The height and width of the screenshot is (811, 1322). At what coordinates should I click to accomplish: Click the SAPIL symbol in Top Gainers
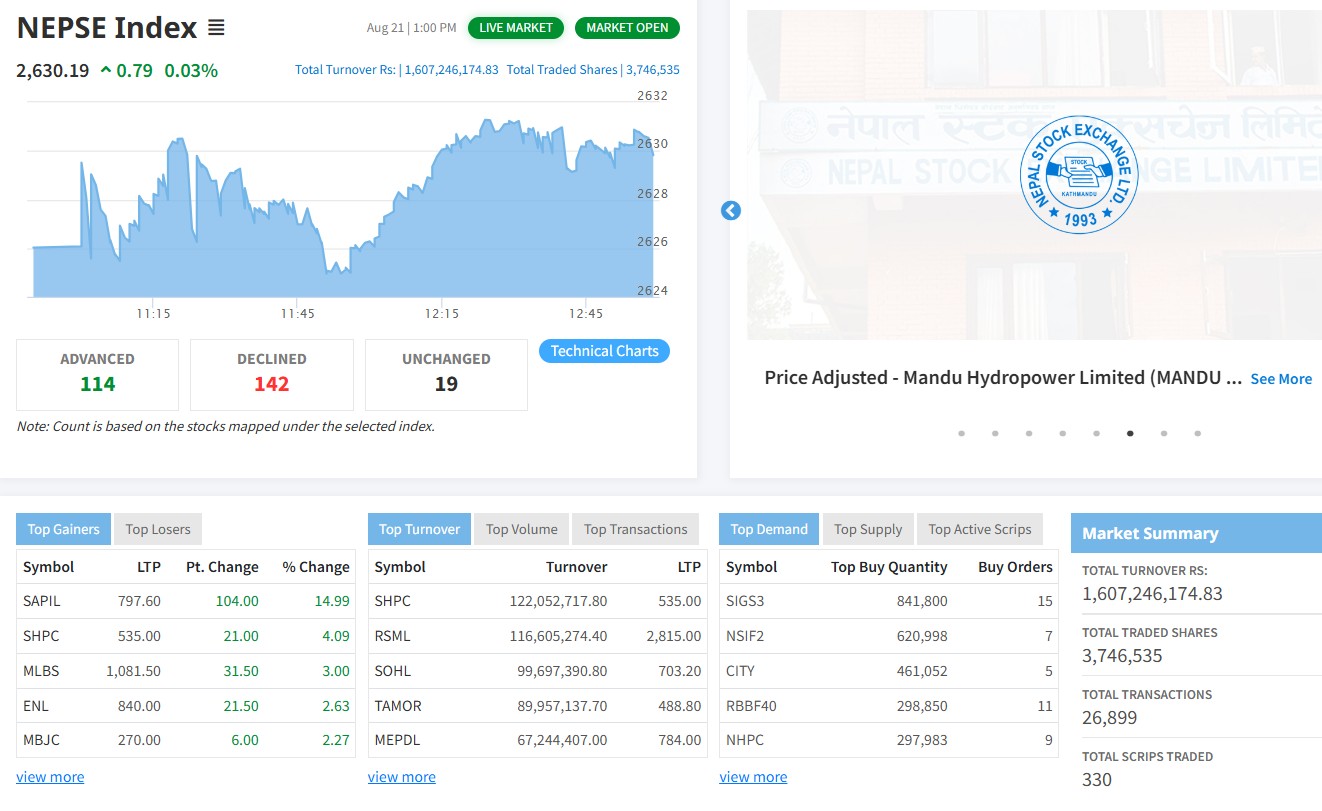coord(42,601)
